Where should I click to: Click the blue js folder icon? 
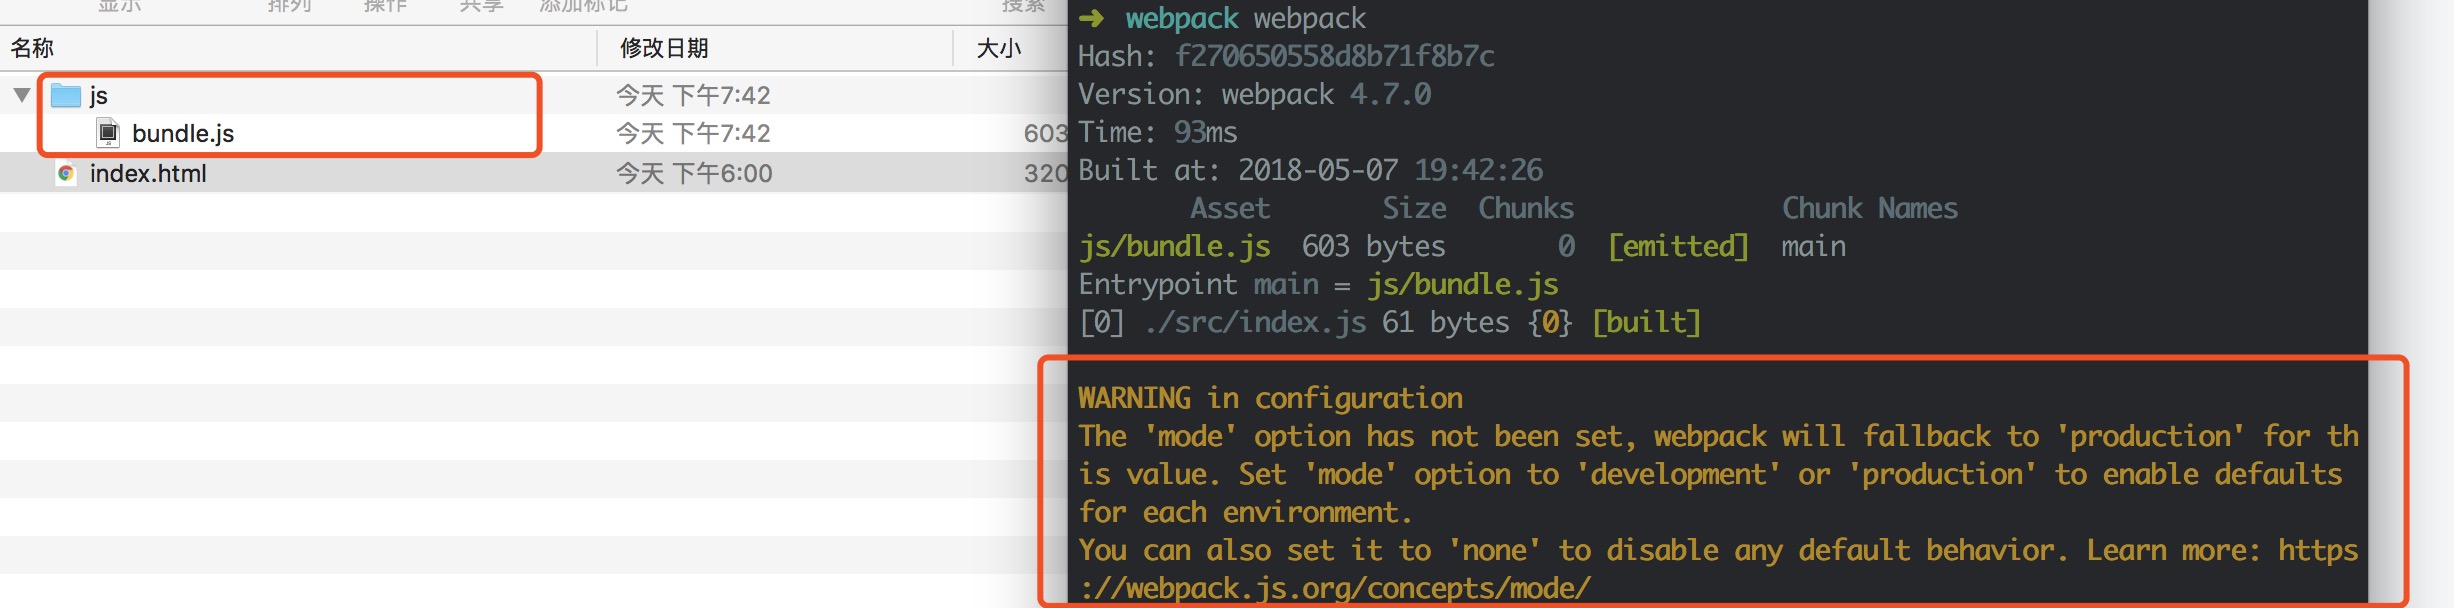tap(66, 95)
